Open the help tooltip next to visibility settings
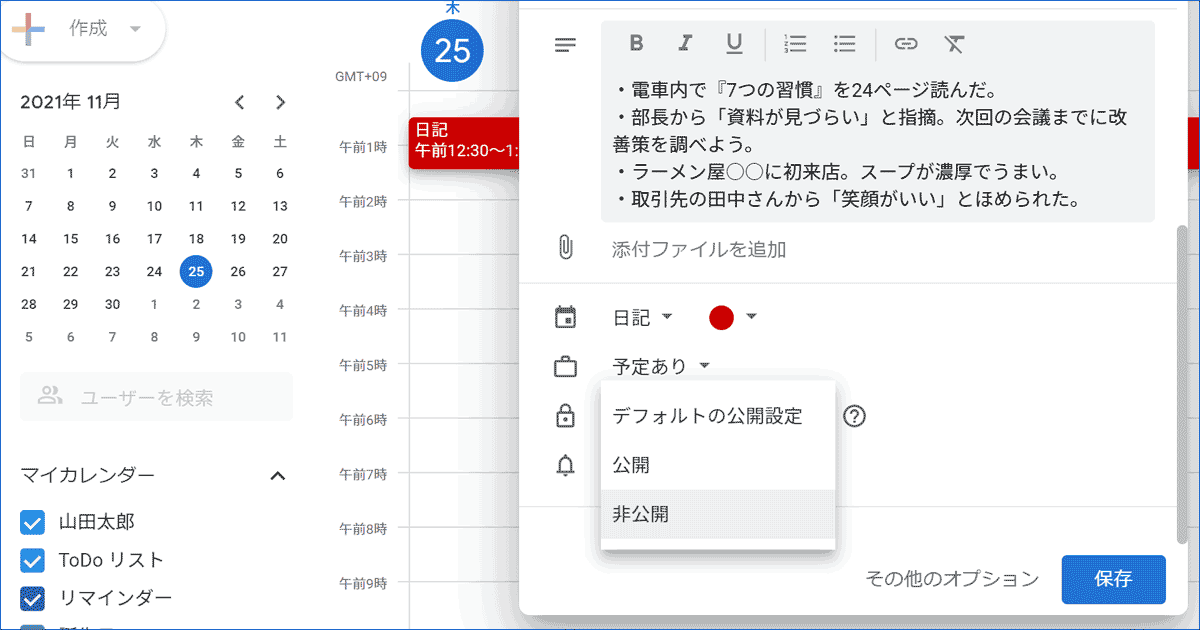 pos(855,415)
